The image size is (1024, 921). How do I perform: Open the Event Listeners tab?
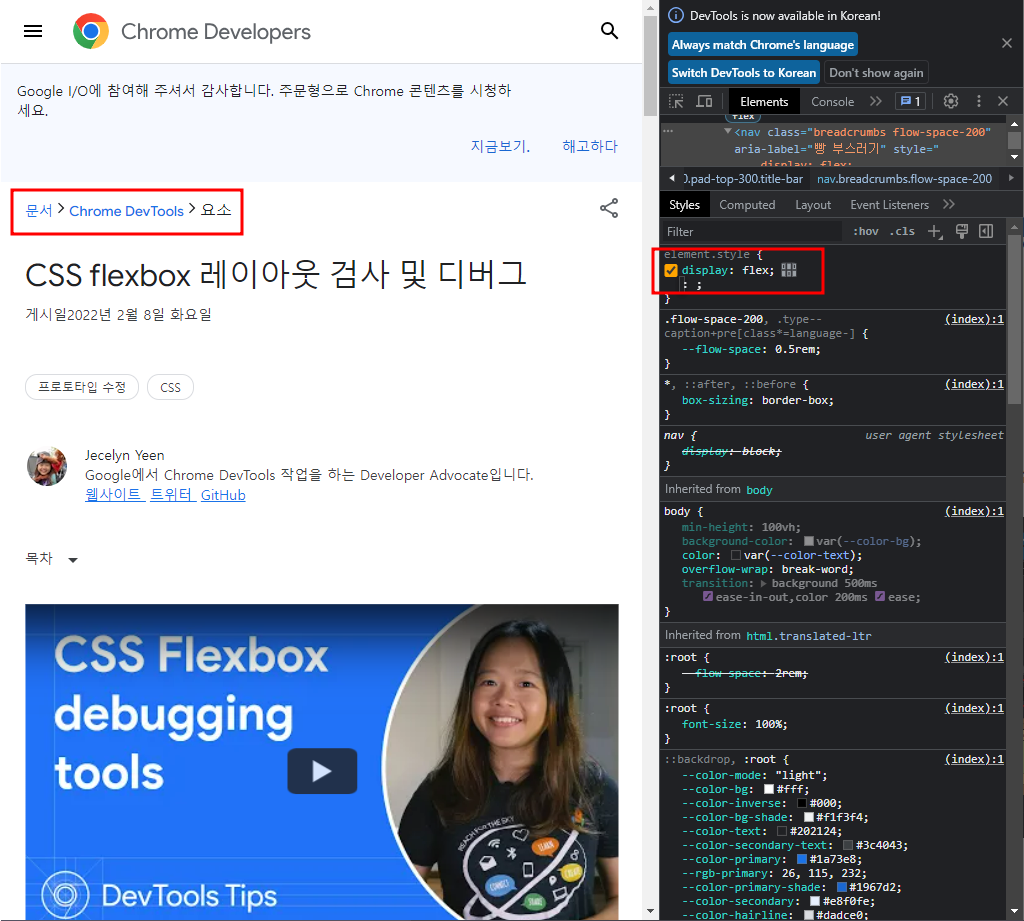[x=889, y=204]
